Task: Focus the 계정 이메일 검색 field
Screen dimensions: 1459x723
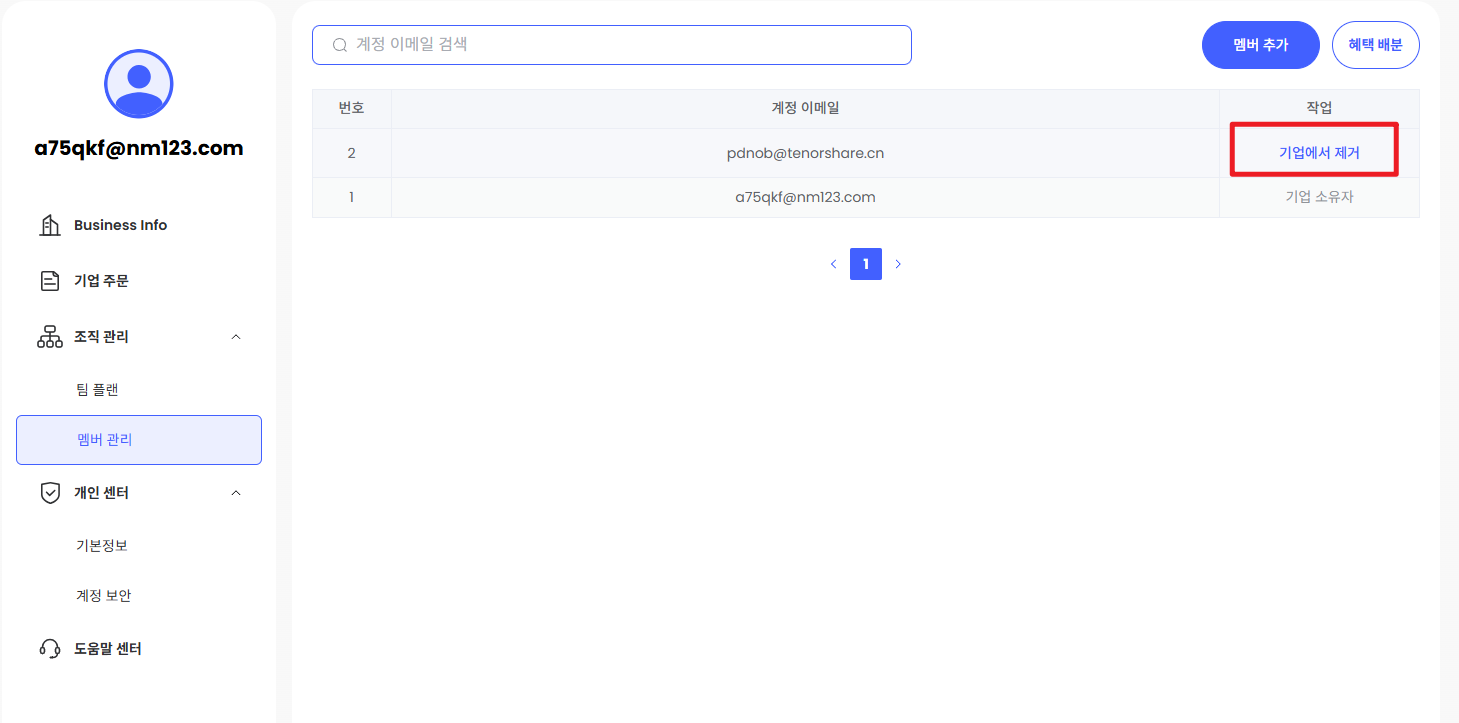Action: point(612,45)
